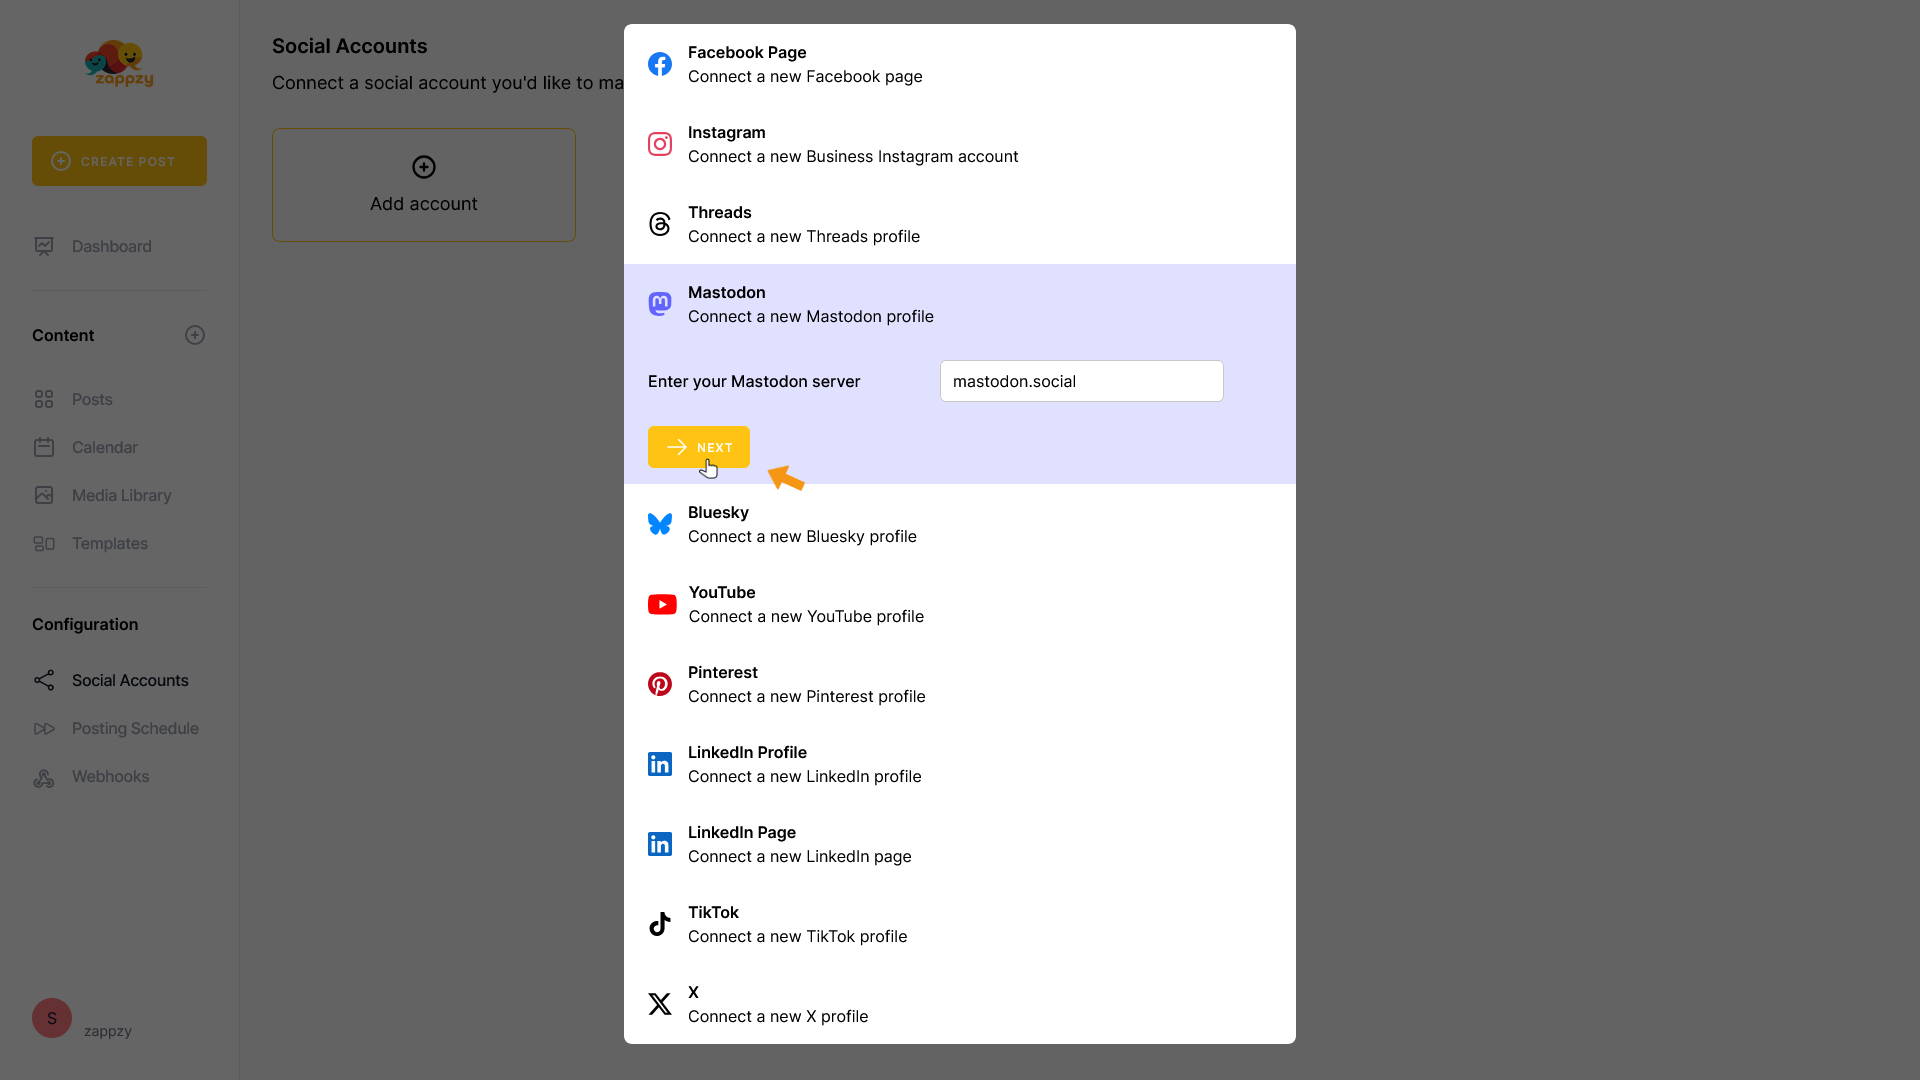The width and height of the screenshot is (1920, 1080).
Task: Select the TikTok profile option
Action: coord(960,924)
